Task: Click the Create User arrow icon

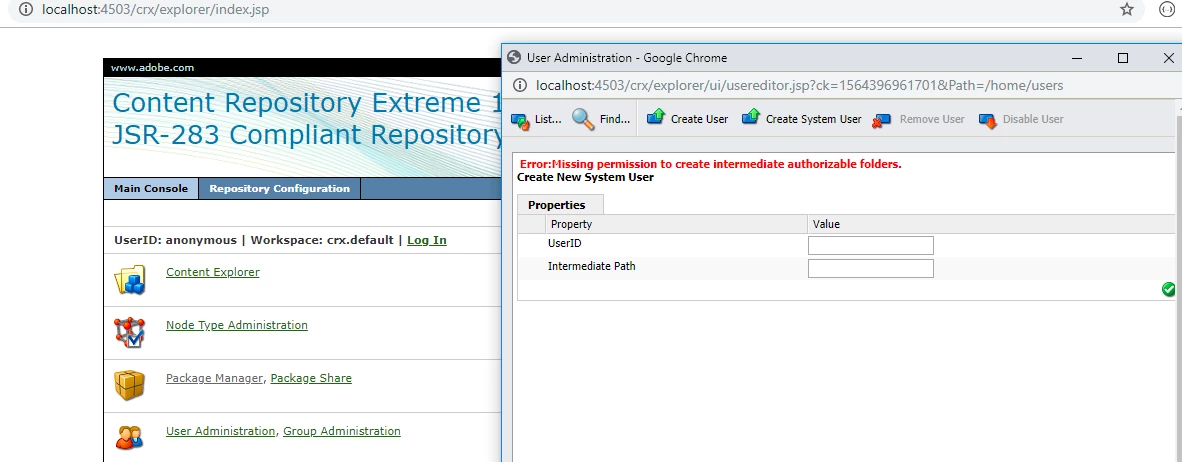Action: pyautogui.click(x=656, y=118)
